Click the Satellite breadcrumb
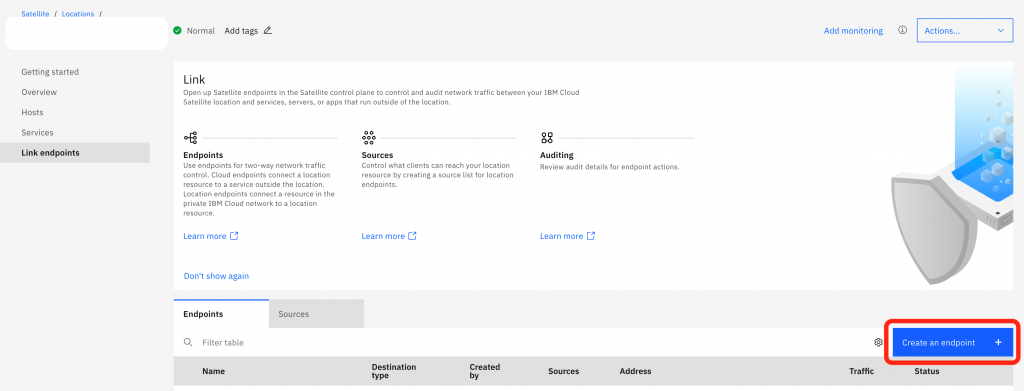 (35, 14)
